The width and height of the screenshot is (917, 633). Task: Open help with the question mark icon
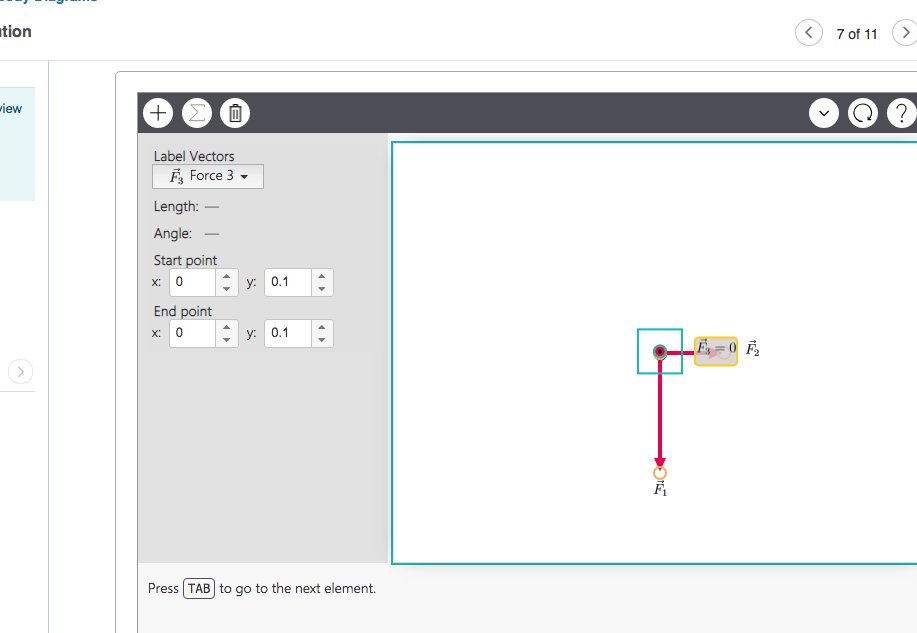(899, 112)
